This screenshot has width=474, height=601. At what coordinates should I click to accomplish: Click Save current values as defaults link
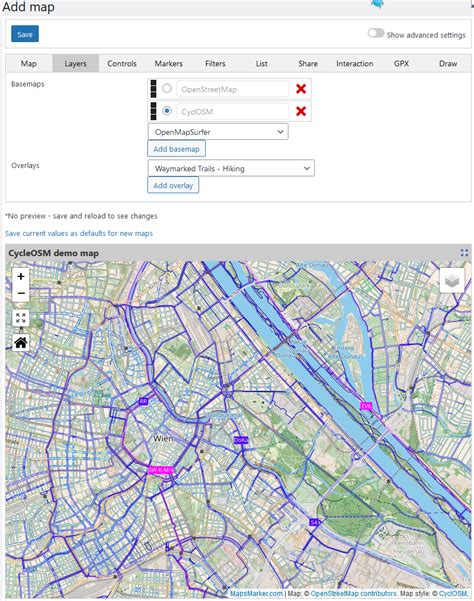[79, 233]
